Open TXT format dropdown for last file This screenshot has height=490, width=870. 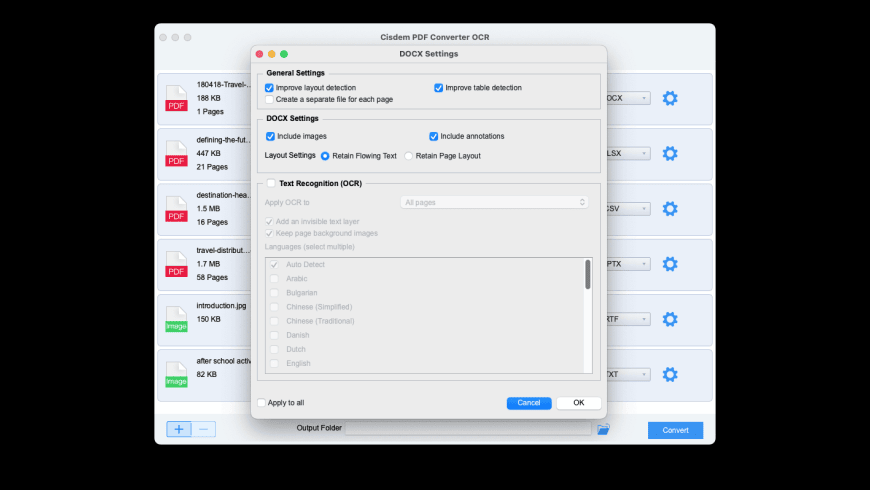[628, 374]
